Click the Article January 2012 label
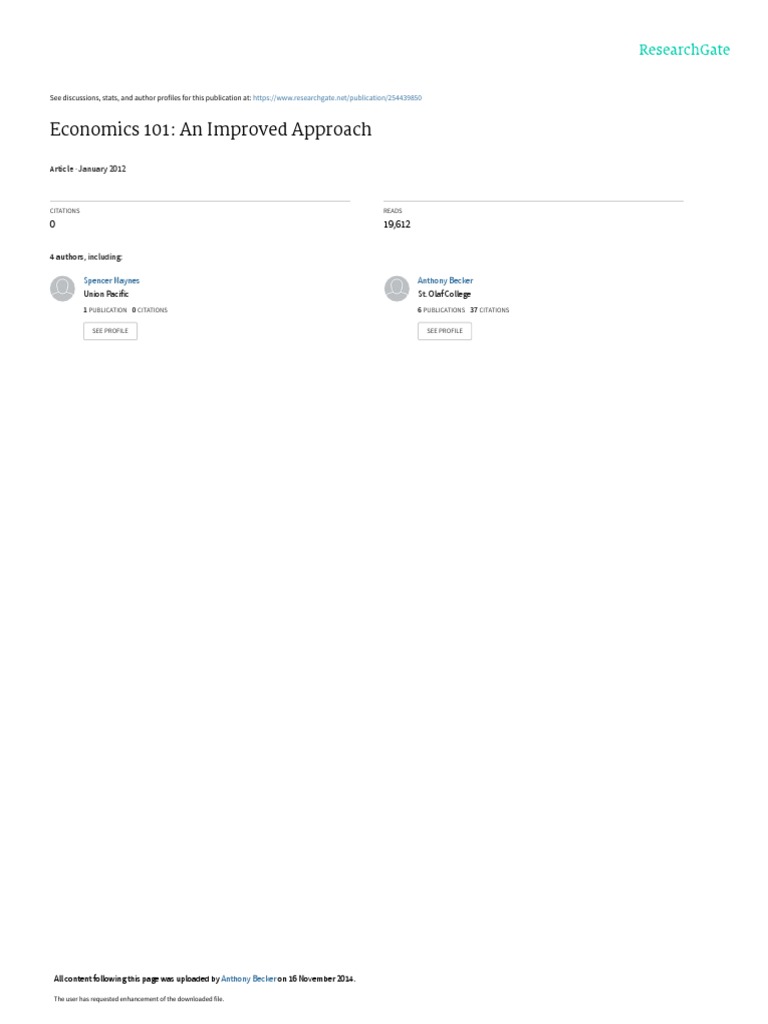768x1024 pixels. click(88, 168)
